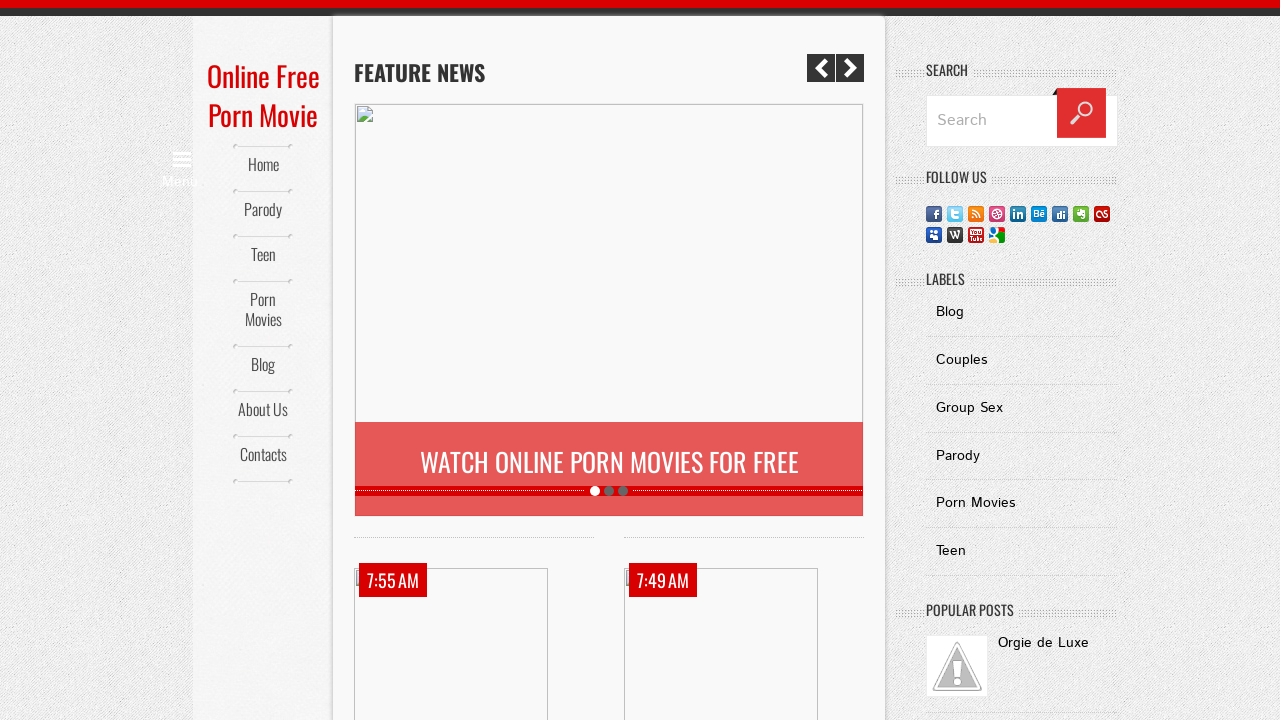Click the featured slide caption title

coord(609,463)
